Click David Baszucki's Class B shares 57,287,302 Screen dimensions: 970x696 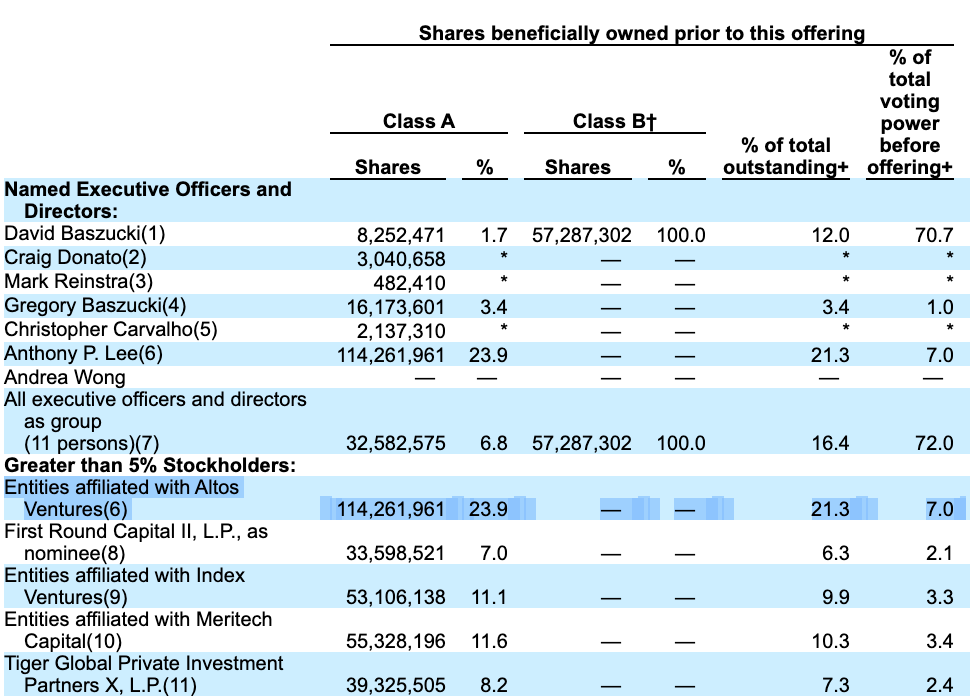coord(582,235)
